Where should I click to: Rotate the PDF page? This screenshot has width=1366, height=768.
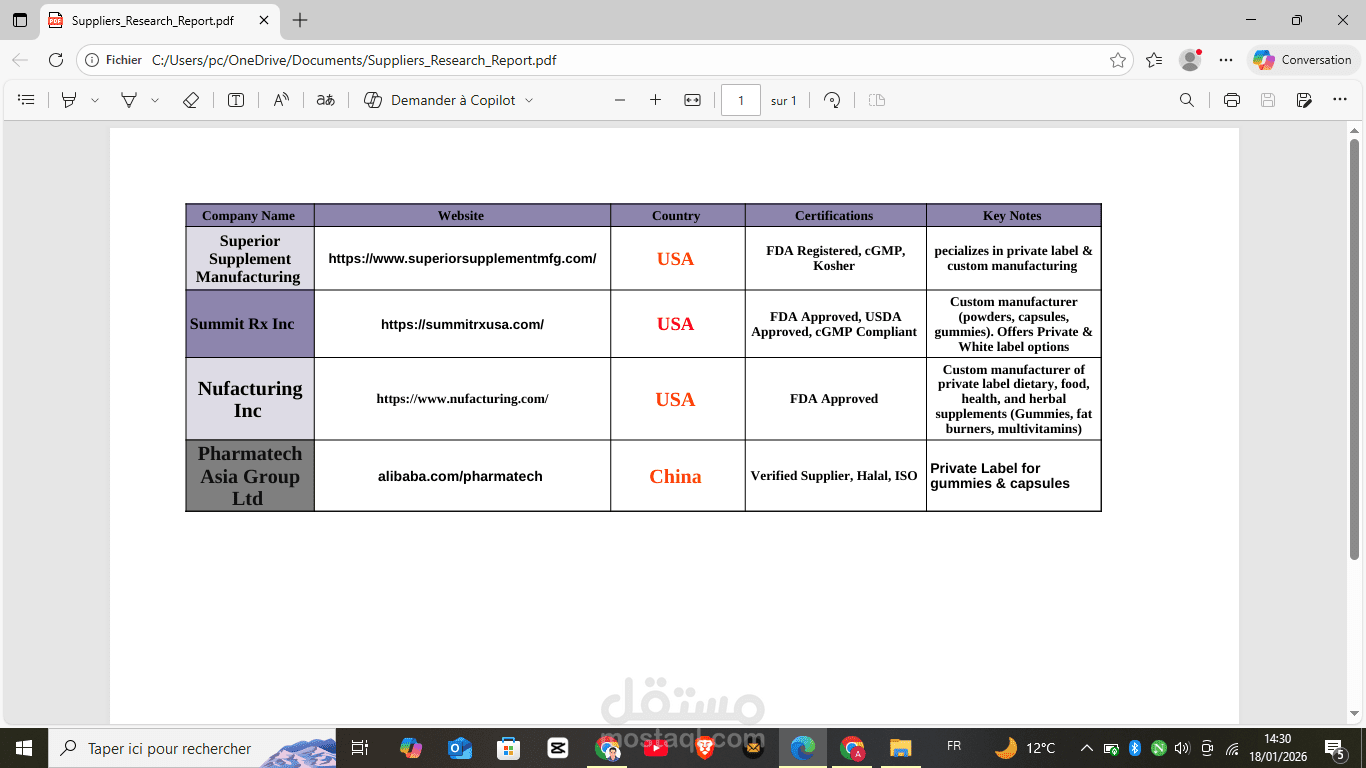[832, 100]
